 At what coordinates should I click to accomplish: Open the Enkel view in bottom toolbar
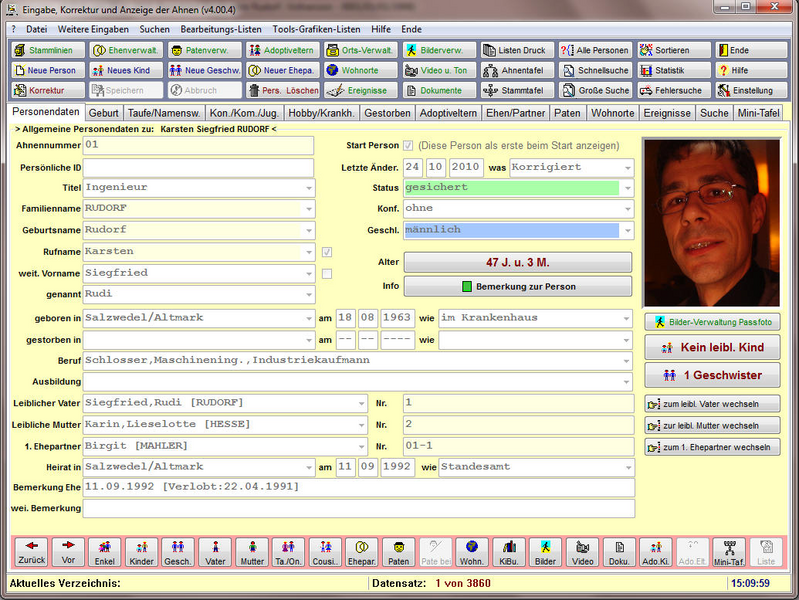[104, 553]
